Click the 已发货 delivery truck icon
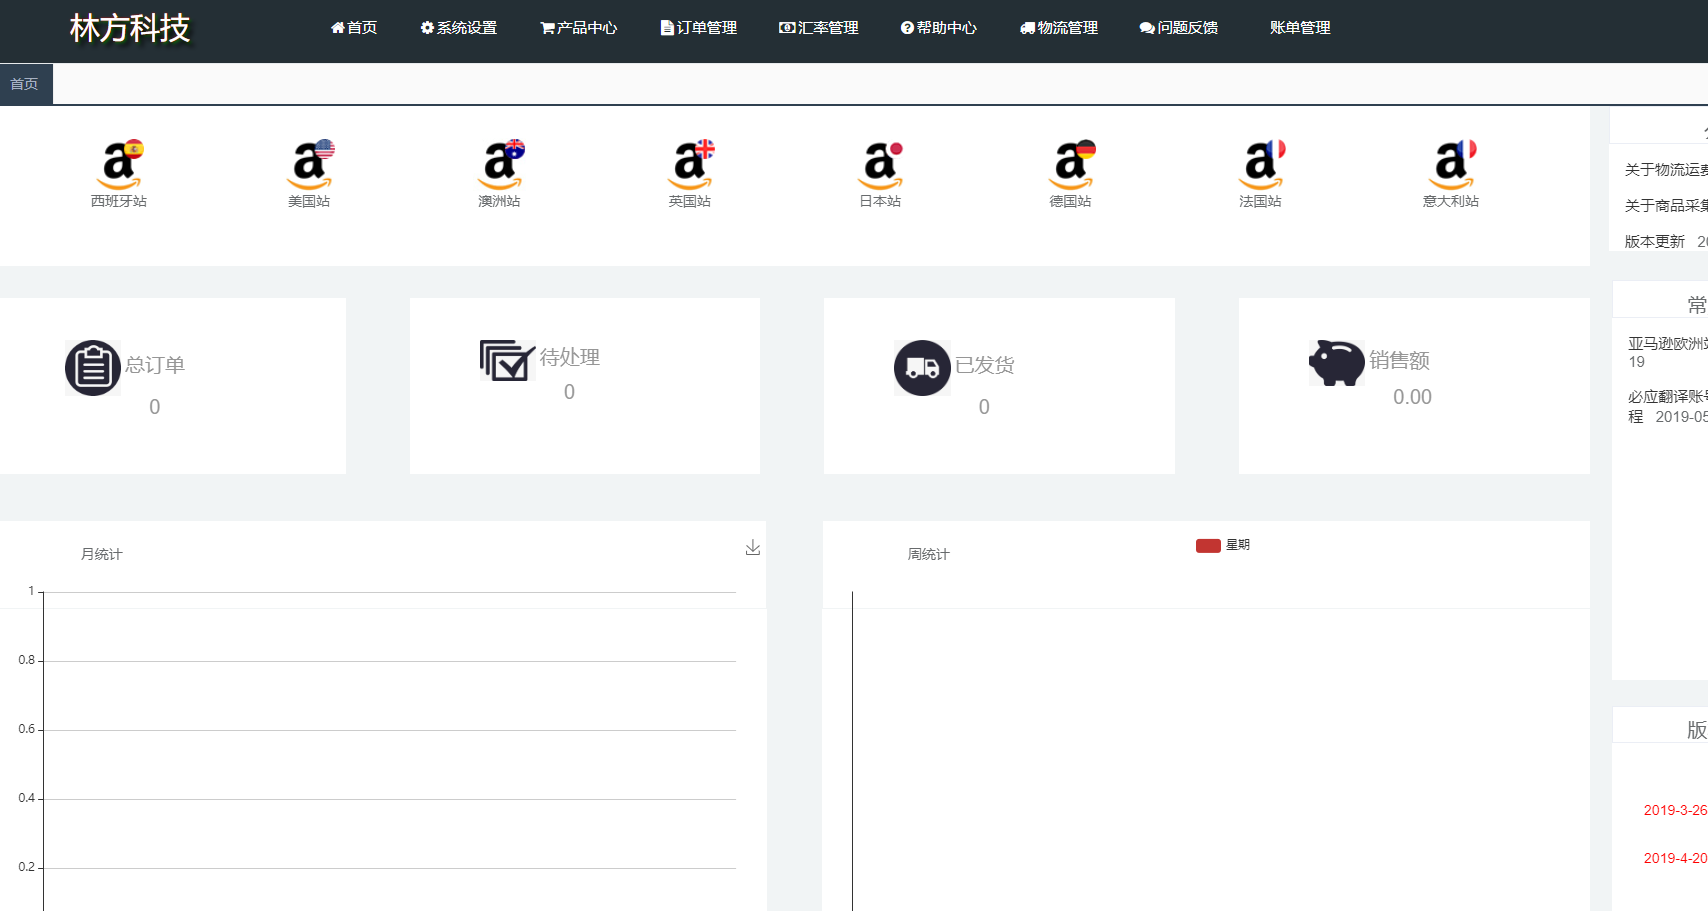 (x=922, y=368)
